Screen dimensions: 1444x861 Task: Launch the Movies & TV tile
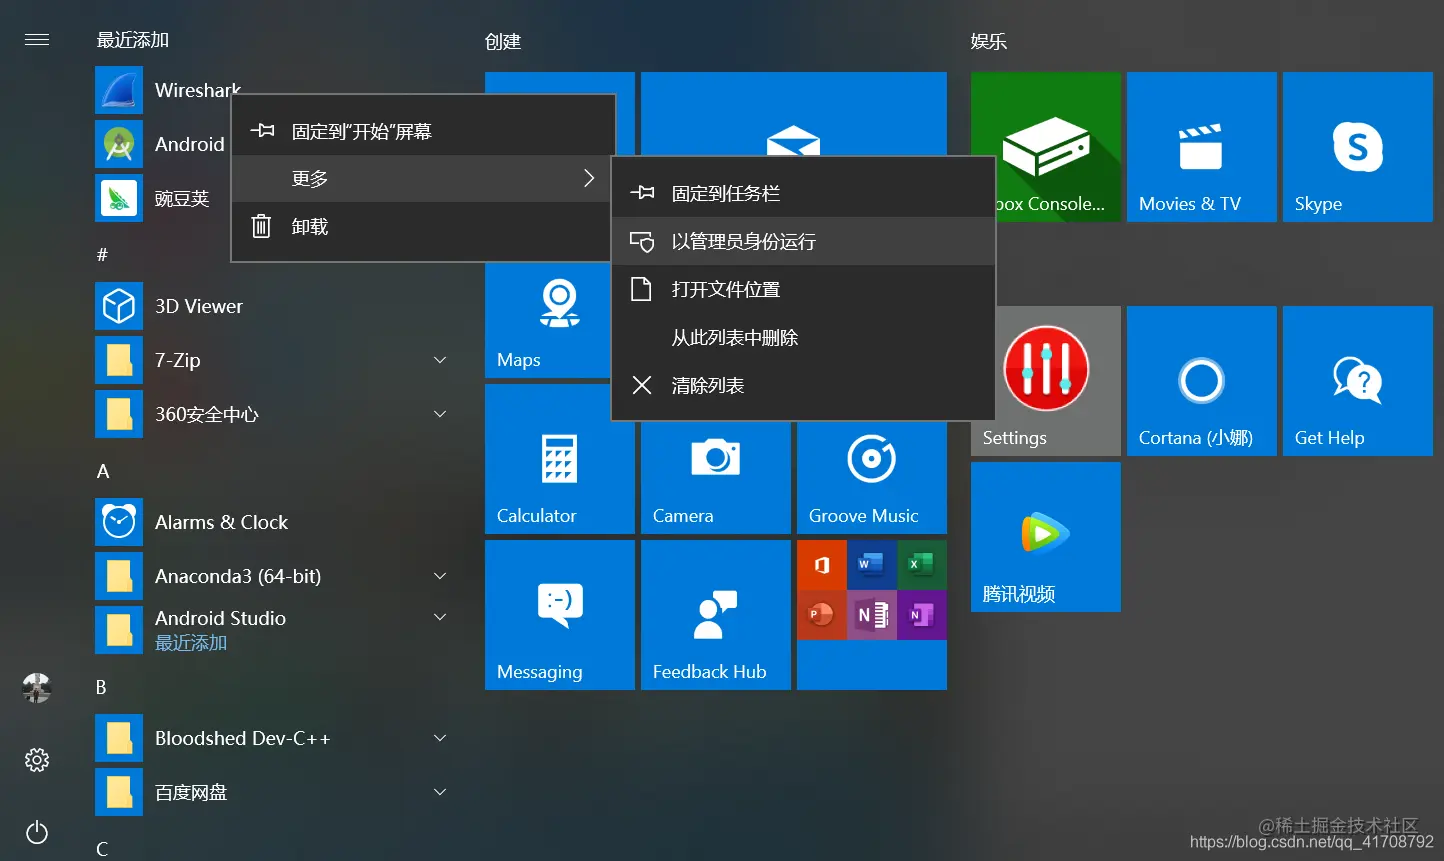1202,147
